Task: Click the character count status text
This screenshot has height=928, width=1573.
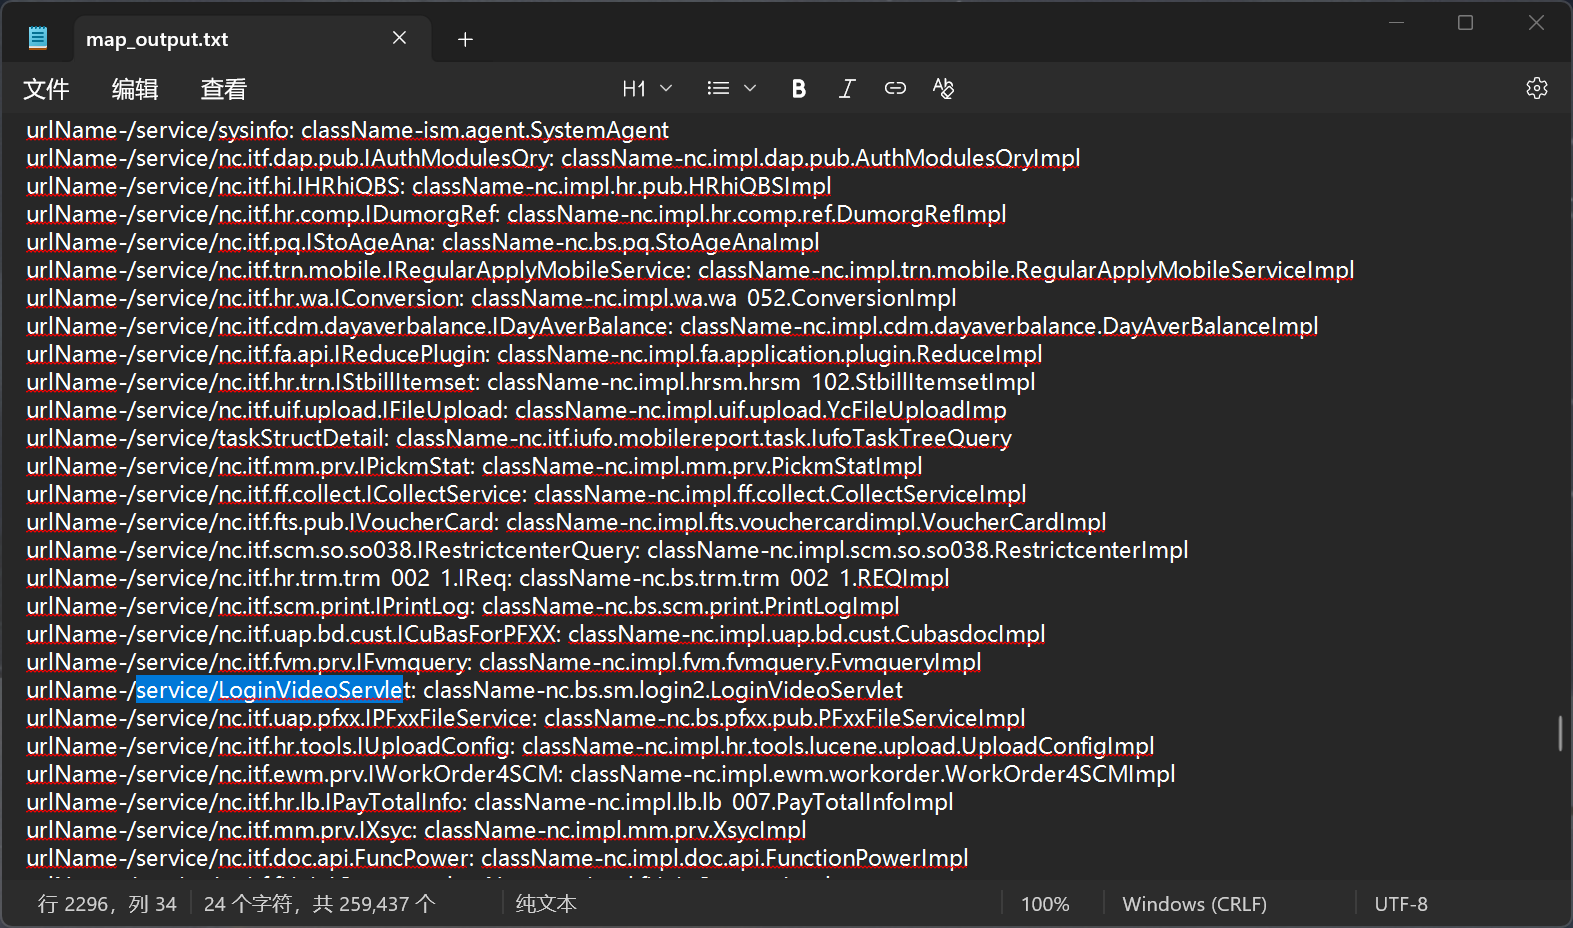Action: click(x=320, y=904)
